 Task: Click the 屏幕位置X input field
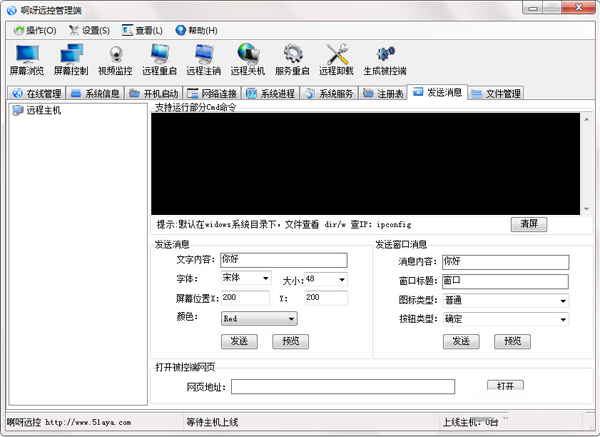tap(245, 298)
